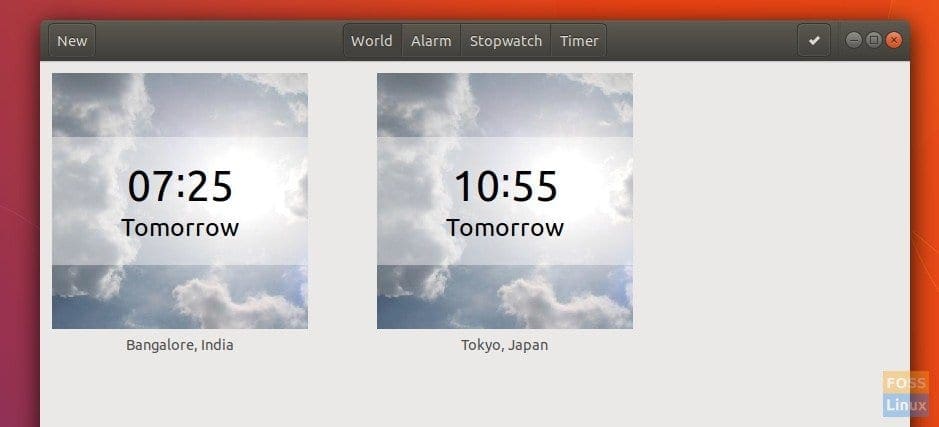Open the Tokyo, Japan clock tile

point(505,201)
